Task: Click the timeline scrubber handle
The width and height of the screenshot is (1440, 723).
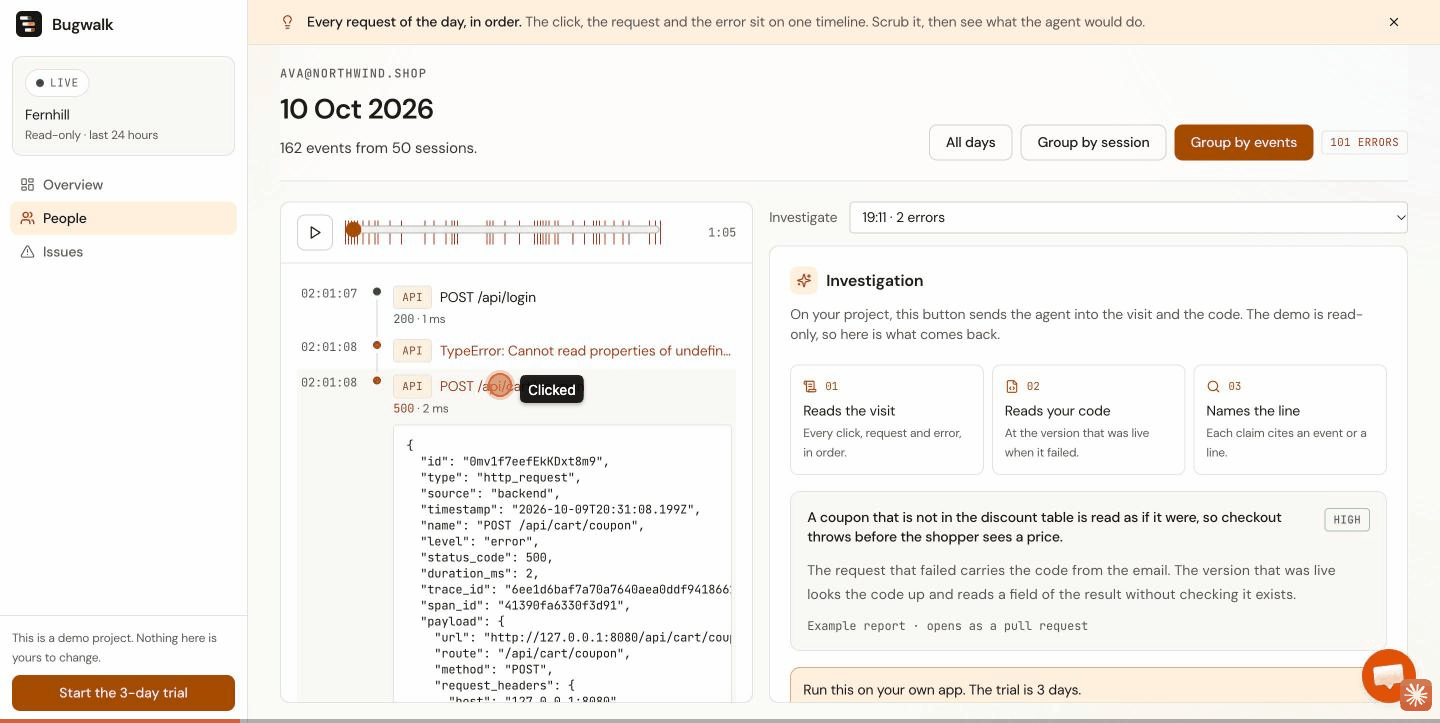Action: 353,230
